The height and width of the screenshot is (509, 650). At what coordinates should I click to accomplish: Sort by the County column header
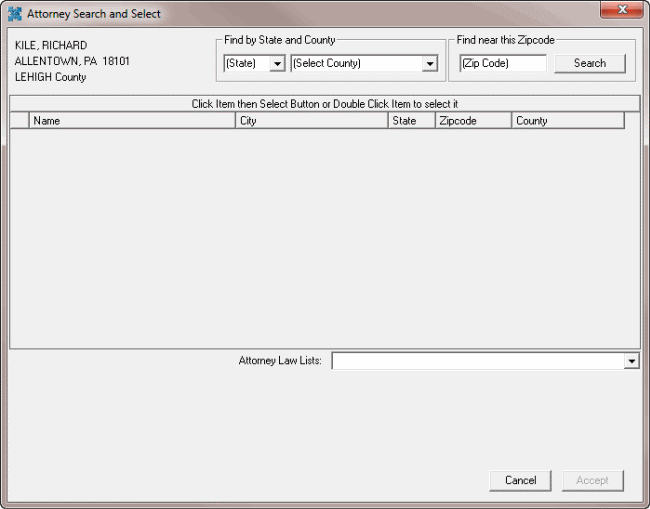point(568,121)
